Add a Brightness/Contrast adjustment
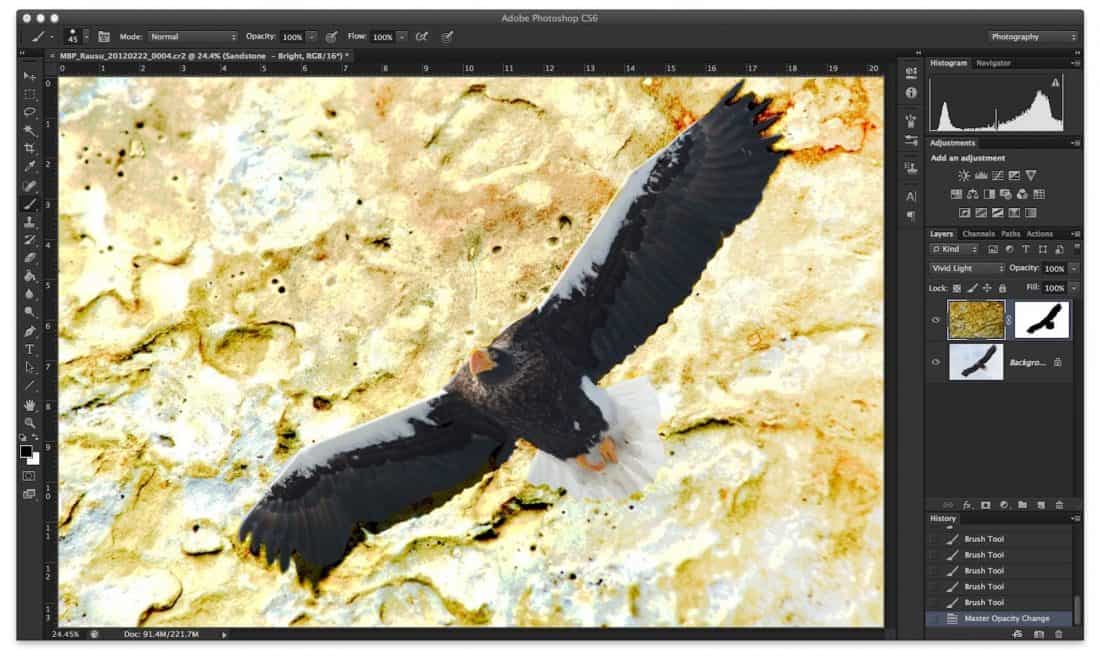The width and height of the screenshot is (1100, 661). pos(962,176)
